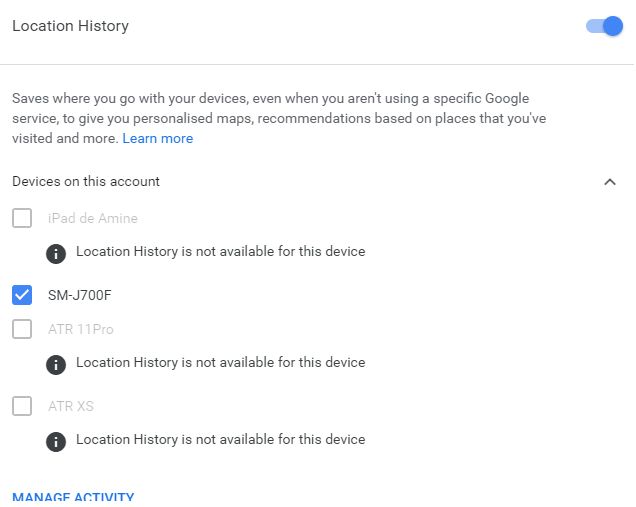This screenshot has width=636, height=507.
Task: Collapse the devices list with the chevron
Action: 610,182
